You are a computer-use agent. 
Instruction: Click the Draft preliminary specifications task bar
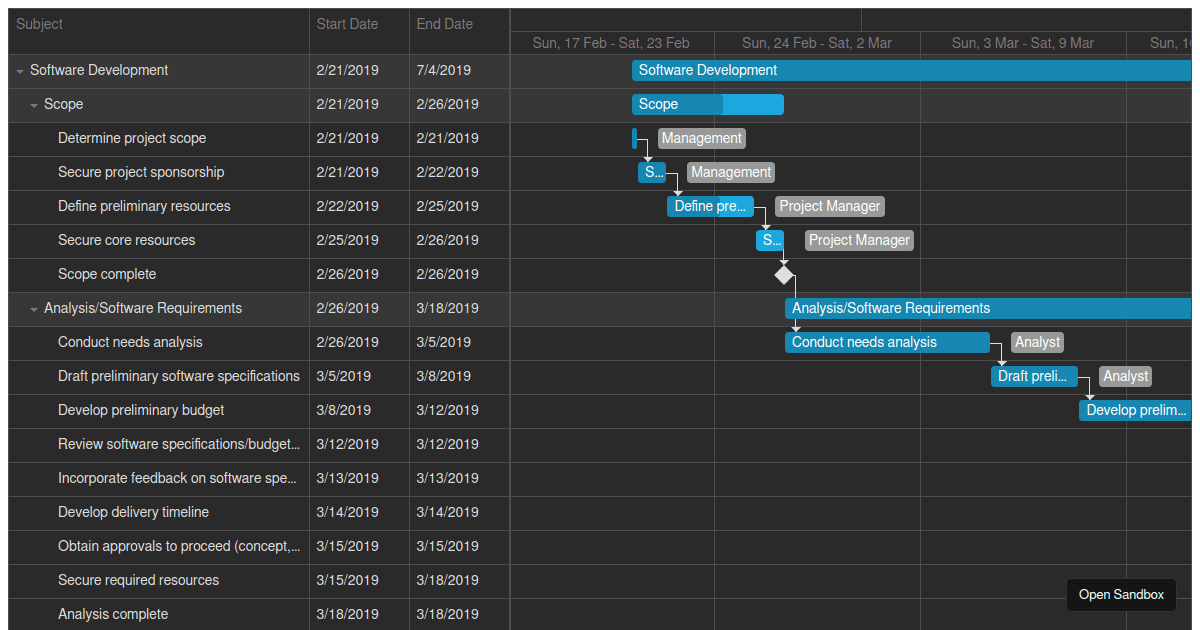(1033, 376)
